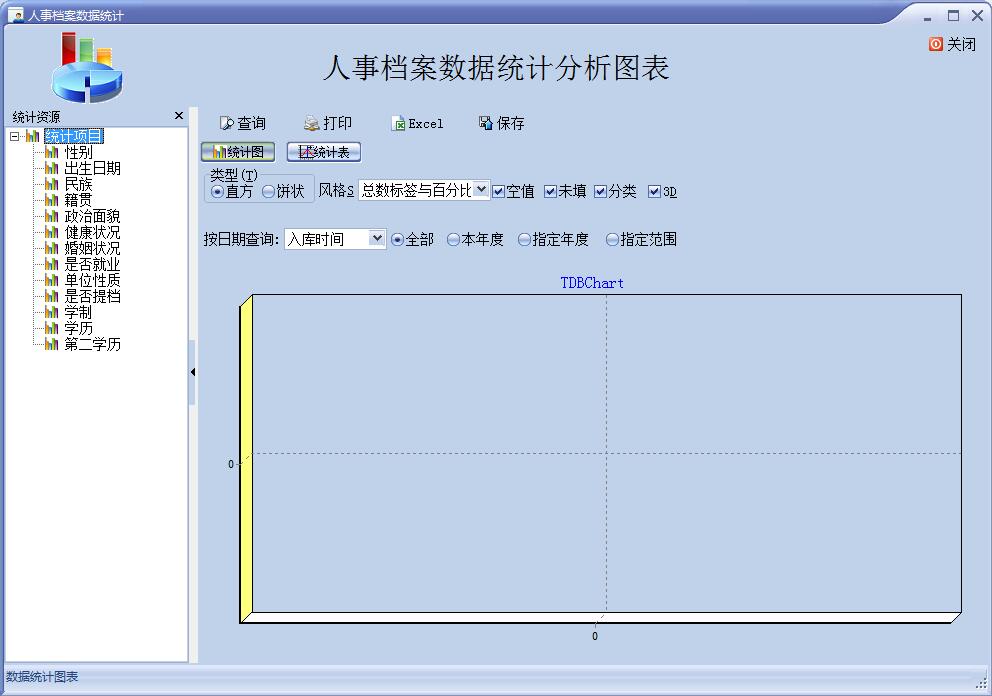Open the 入库时间 date field dropdown
Image resolution: width=992 pixels, height=696 pixels.
377,239
